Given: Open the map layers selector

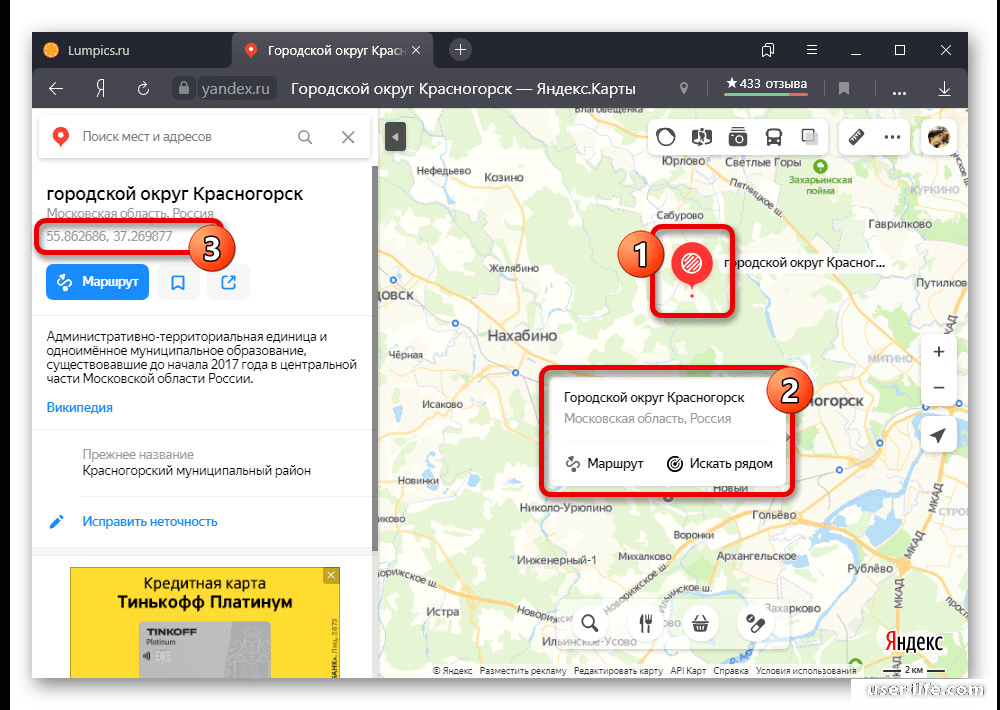Looking at the screenshot, I should 809,137.
